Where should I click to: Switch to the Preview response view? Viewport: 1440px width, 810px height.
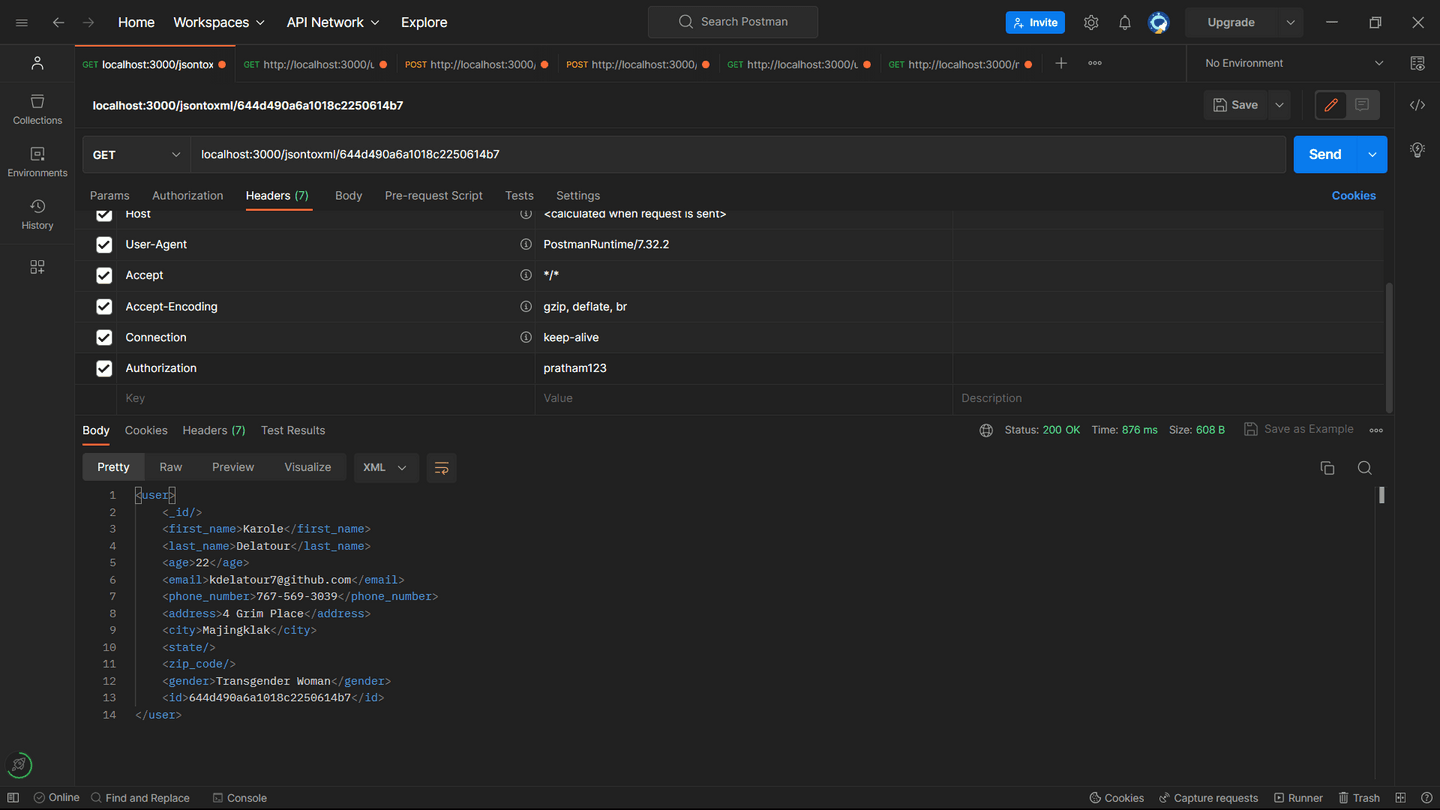click(233, 468)
